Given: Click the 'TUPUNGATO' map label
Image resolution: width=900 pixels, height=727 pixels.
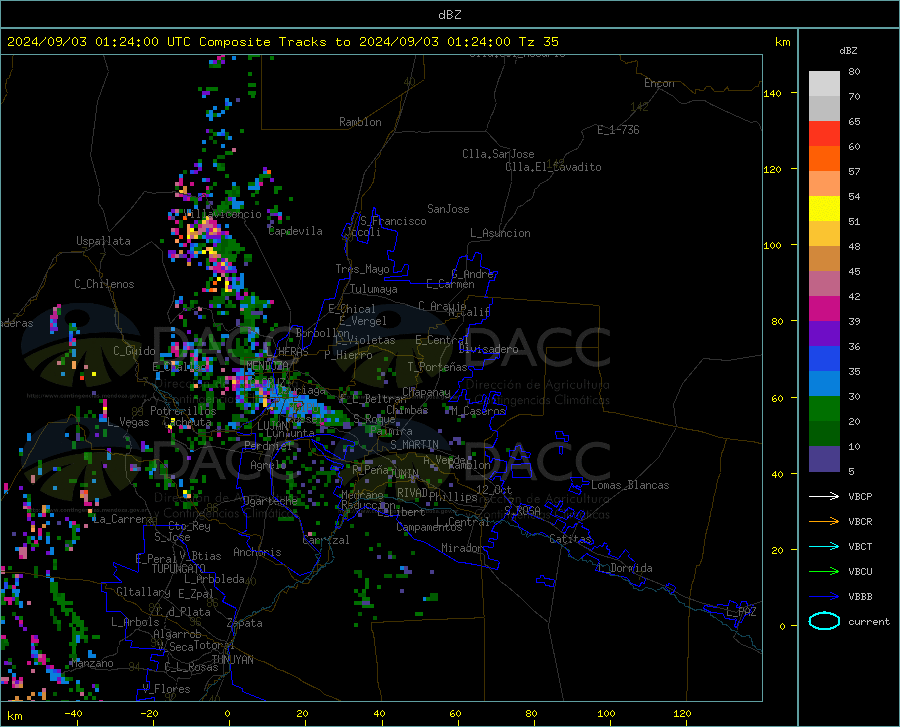Looking at the screenshot, I should click(179, 569).
